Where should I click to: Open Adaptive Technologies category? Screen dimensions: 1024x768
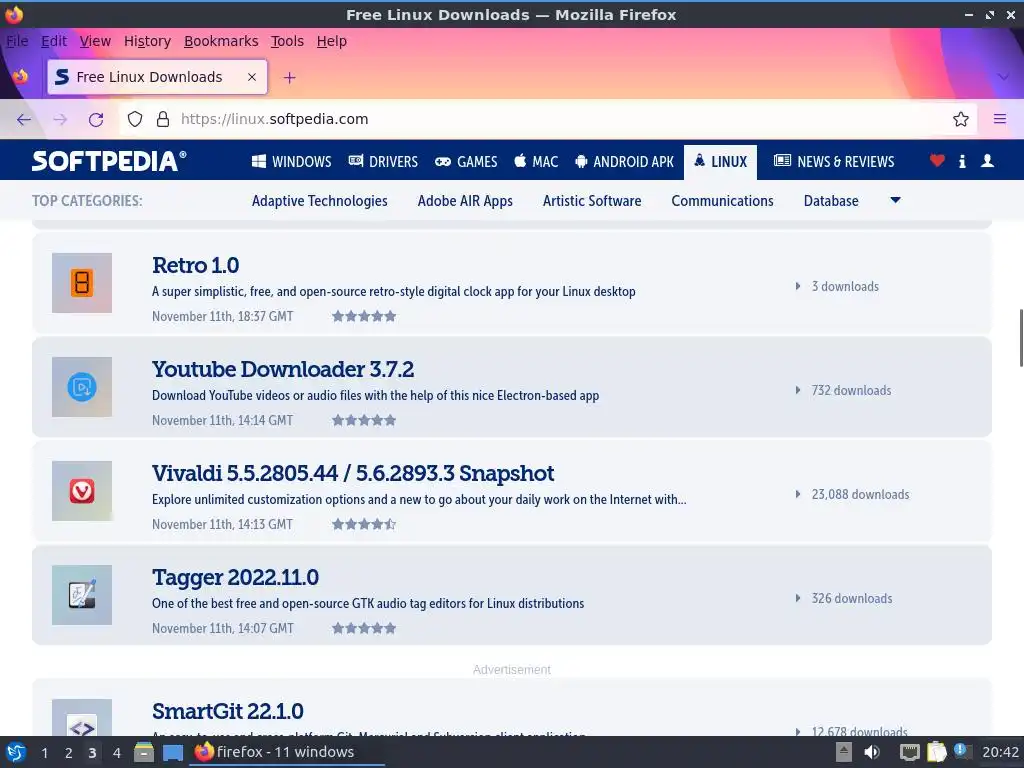click(319, 200)
